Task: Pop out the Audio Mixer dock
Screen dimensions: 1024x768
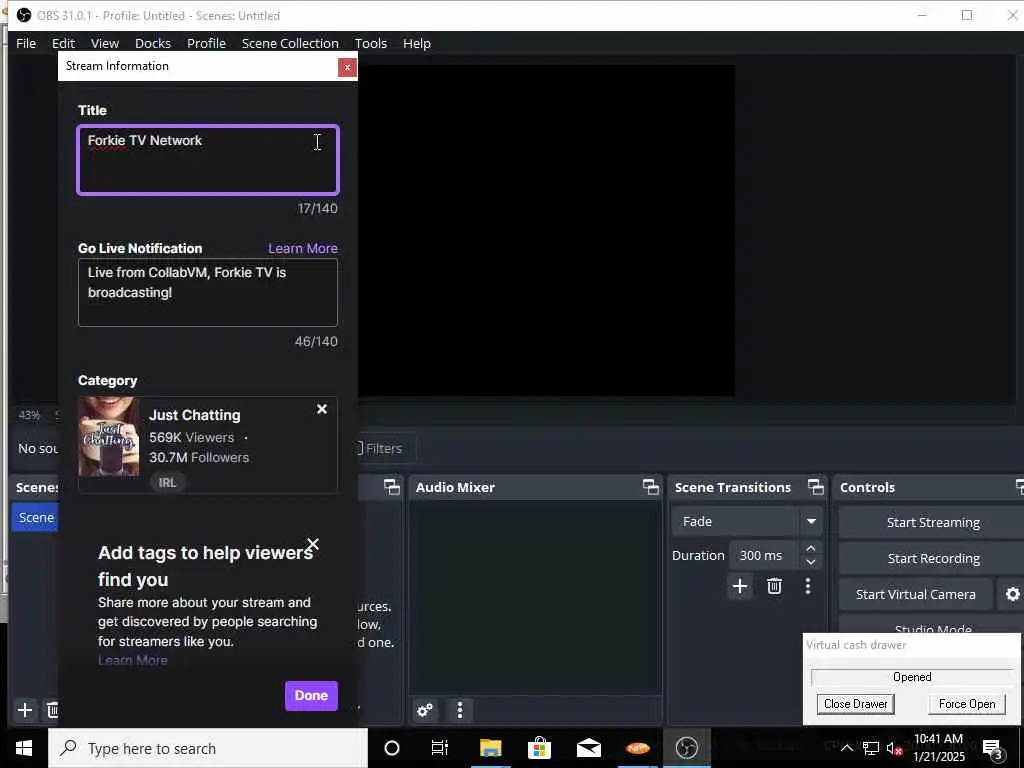Action: (650, 487)
